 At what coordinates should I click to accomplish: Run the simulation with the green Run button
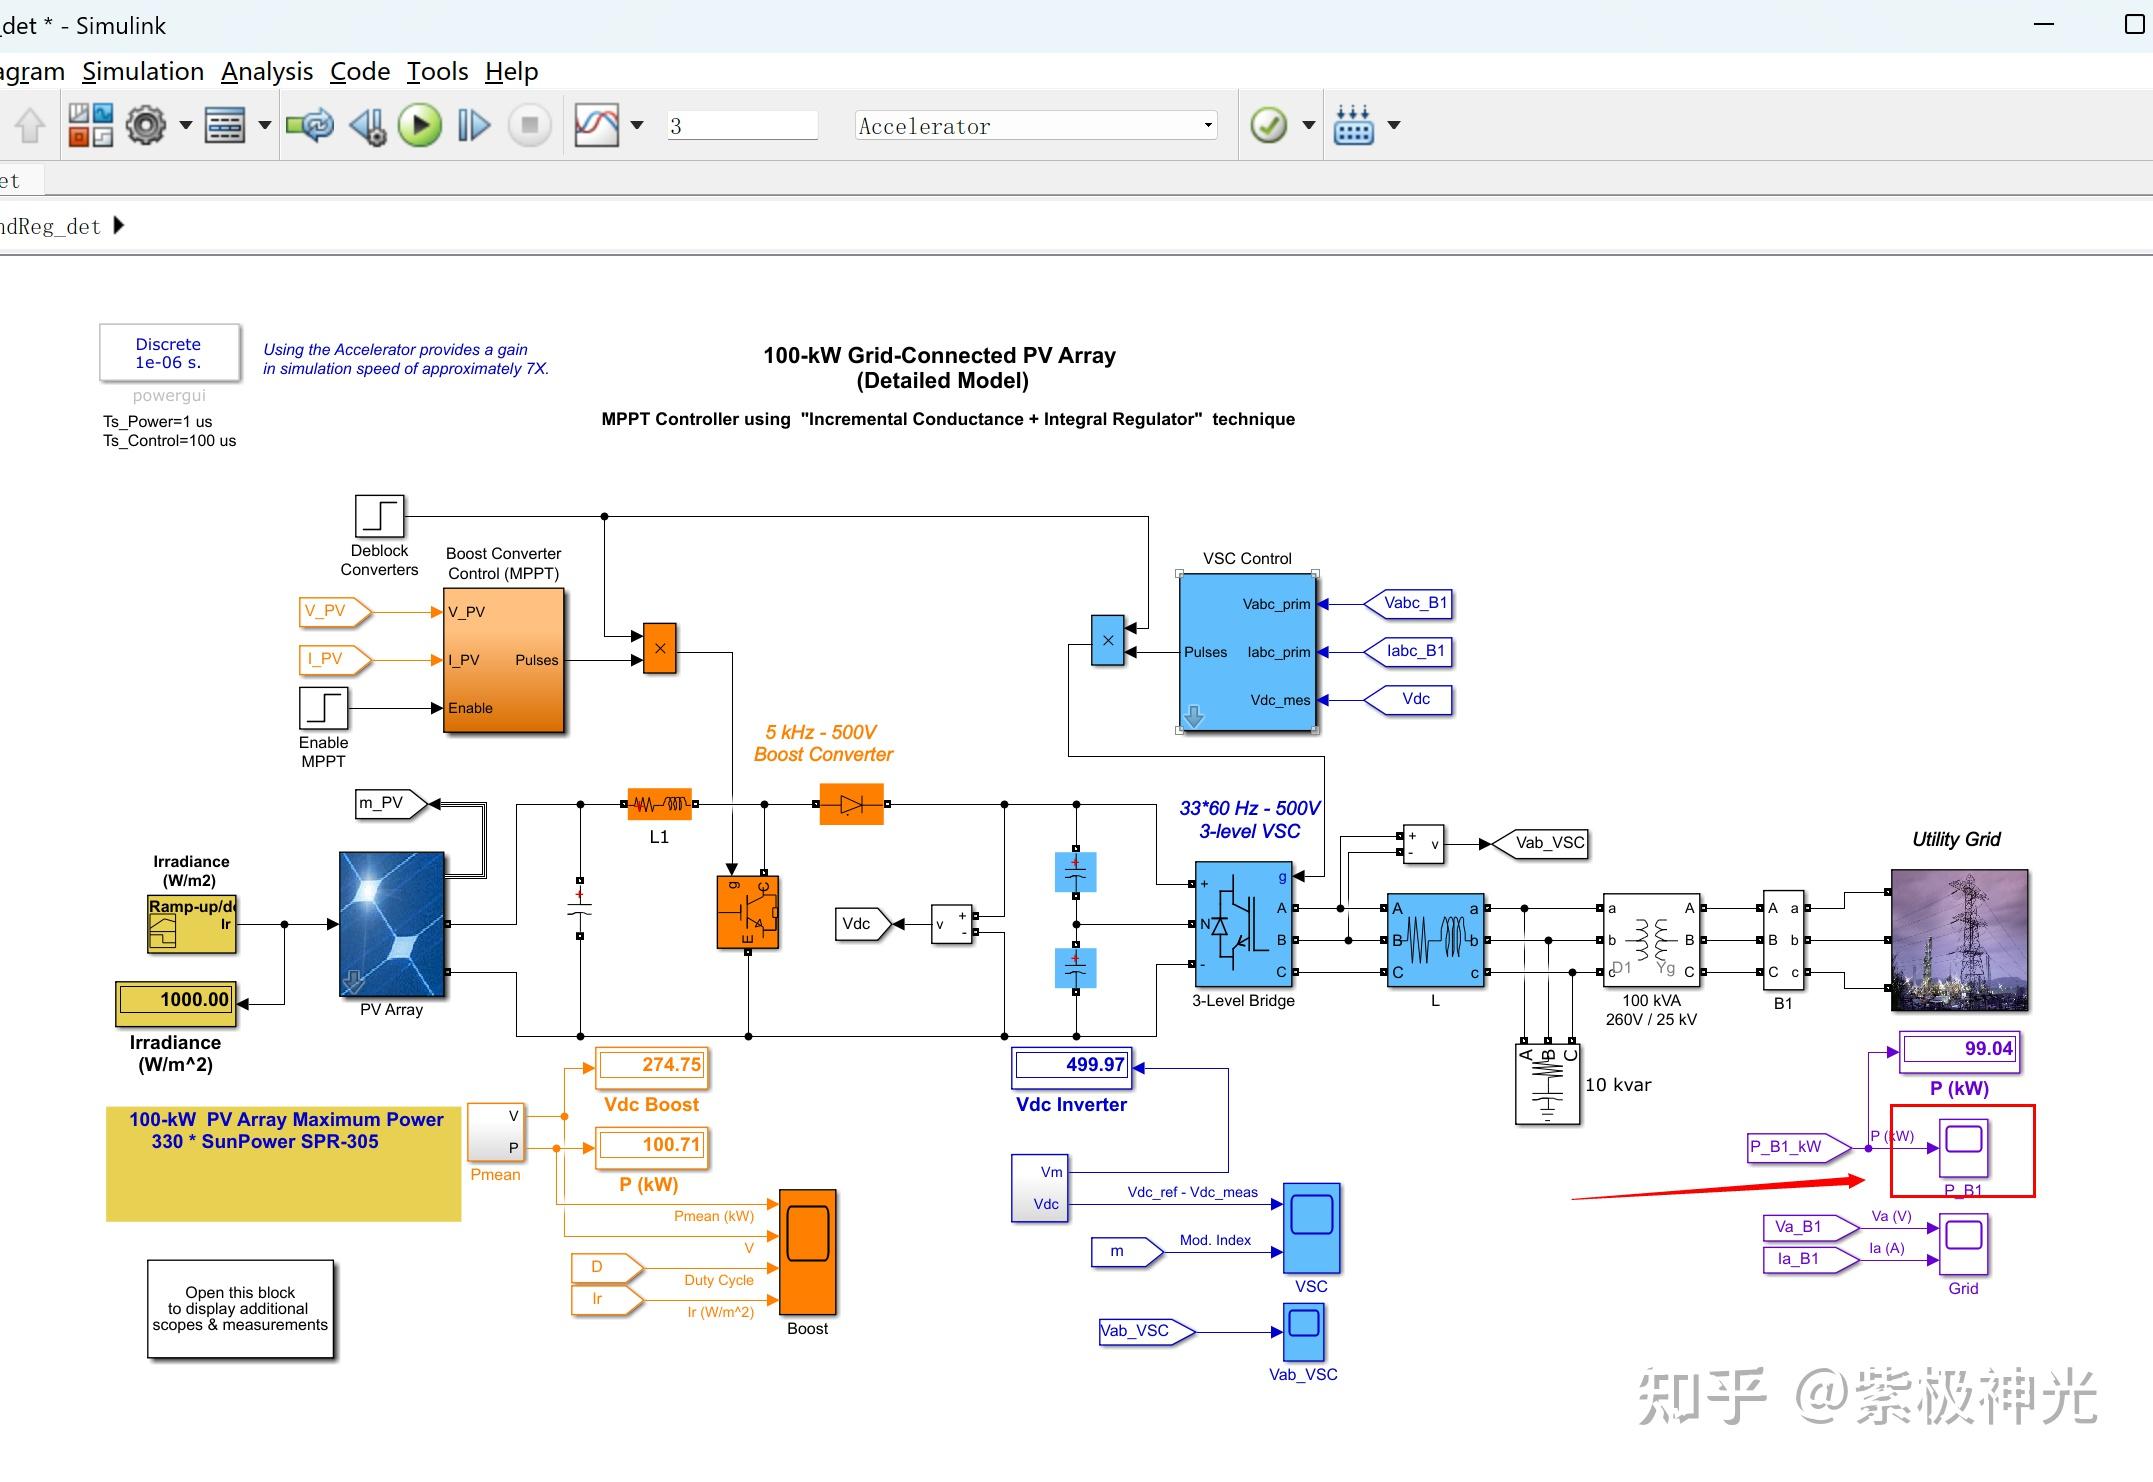point(418,125)
